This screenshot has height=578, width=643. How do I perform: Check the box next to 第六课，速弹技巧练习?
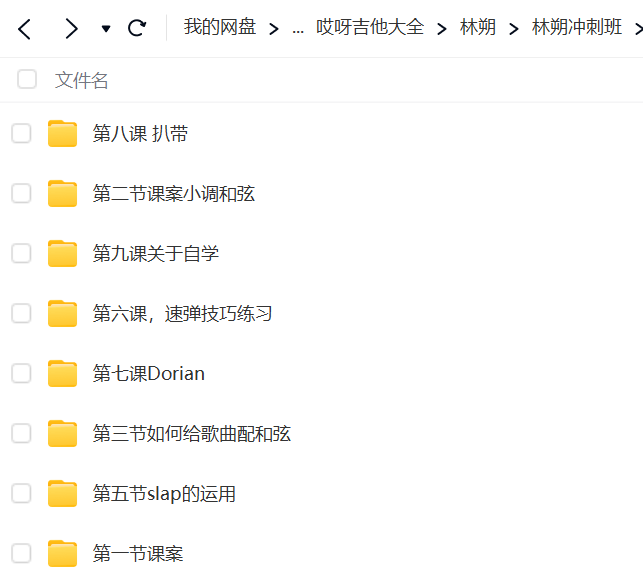(x=21, y=313)
